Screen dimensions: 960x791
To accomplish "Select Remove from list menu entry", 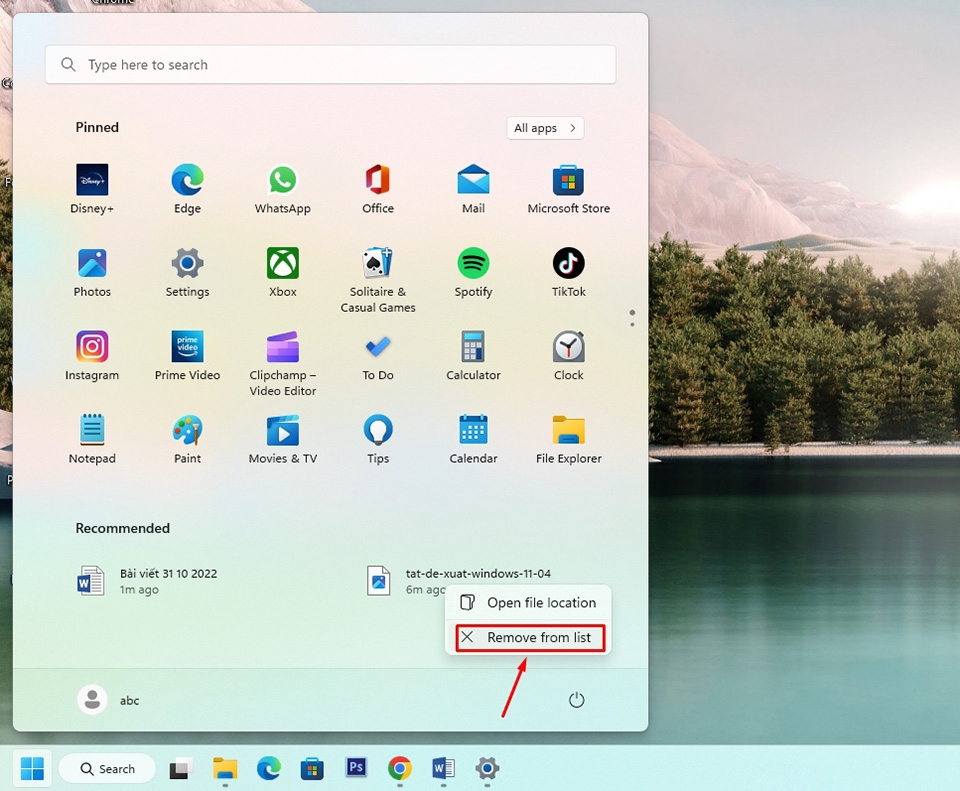I will [530, 637].
